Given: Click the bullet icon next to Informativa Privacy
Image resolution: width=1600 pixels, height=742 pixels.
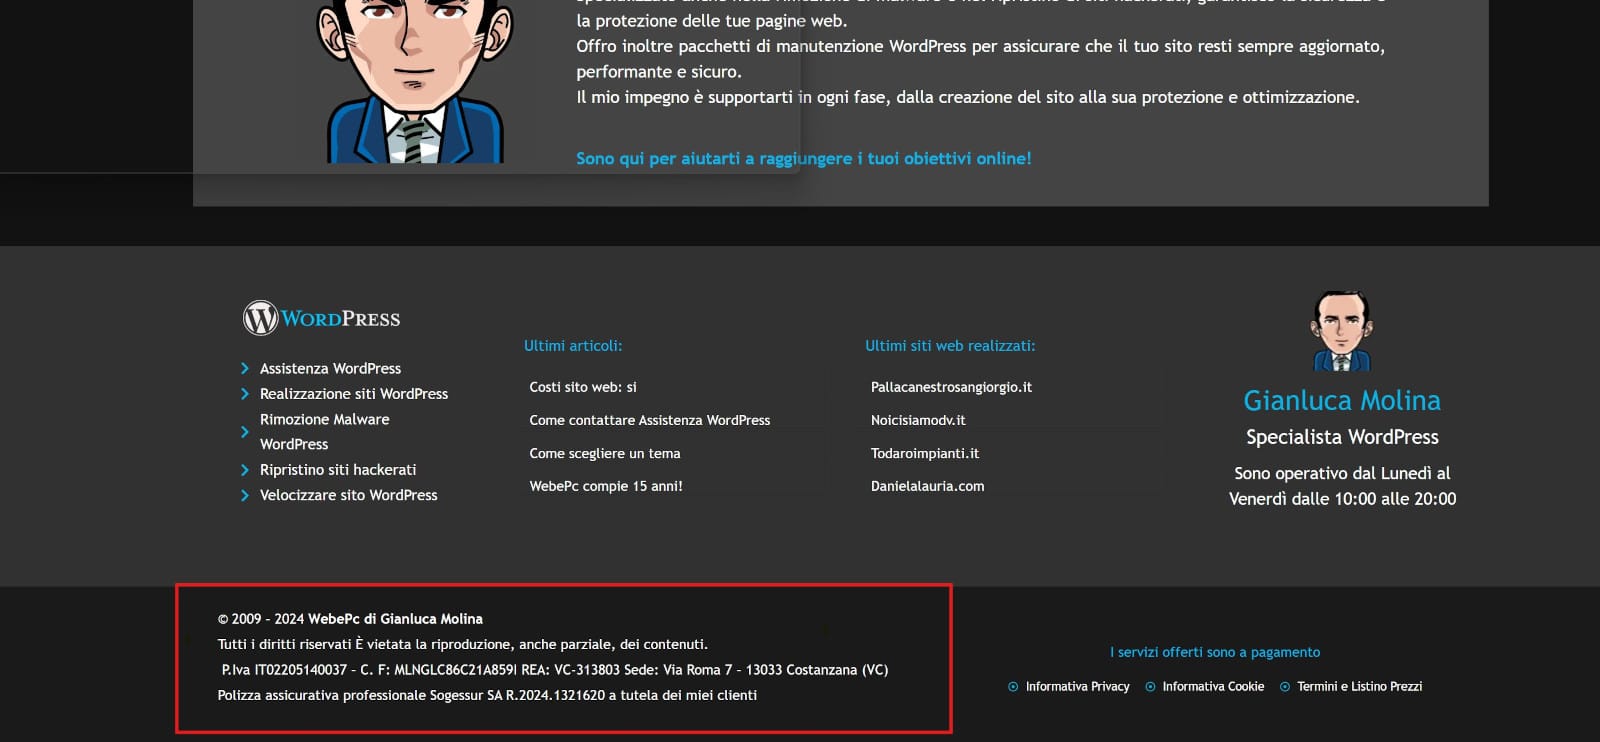Looking at the screenshot, I should (x=1013, y=687).
